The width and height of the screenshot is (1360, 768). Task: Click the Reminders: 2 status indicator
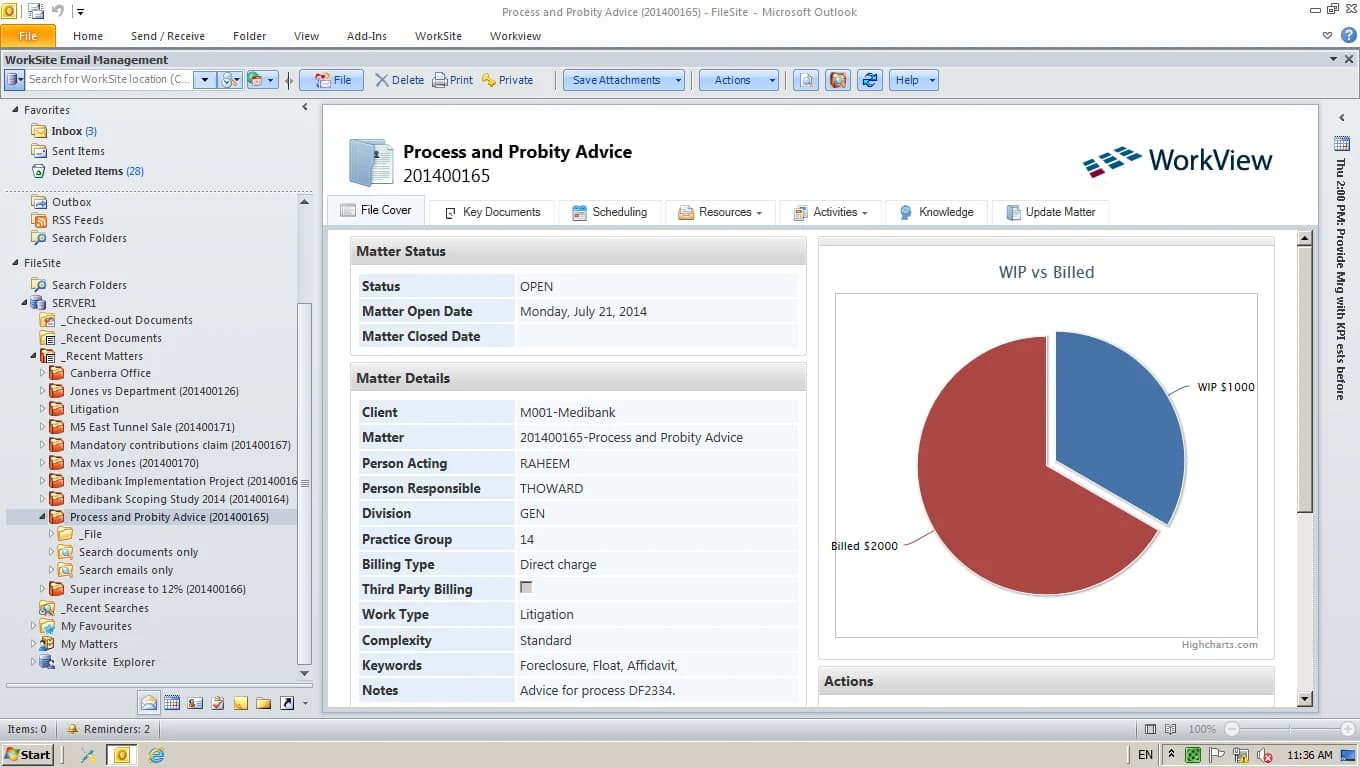coord(108,729)
